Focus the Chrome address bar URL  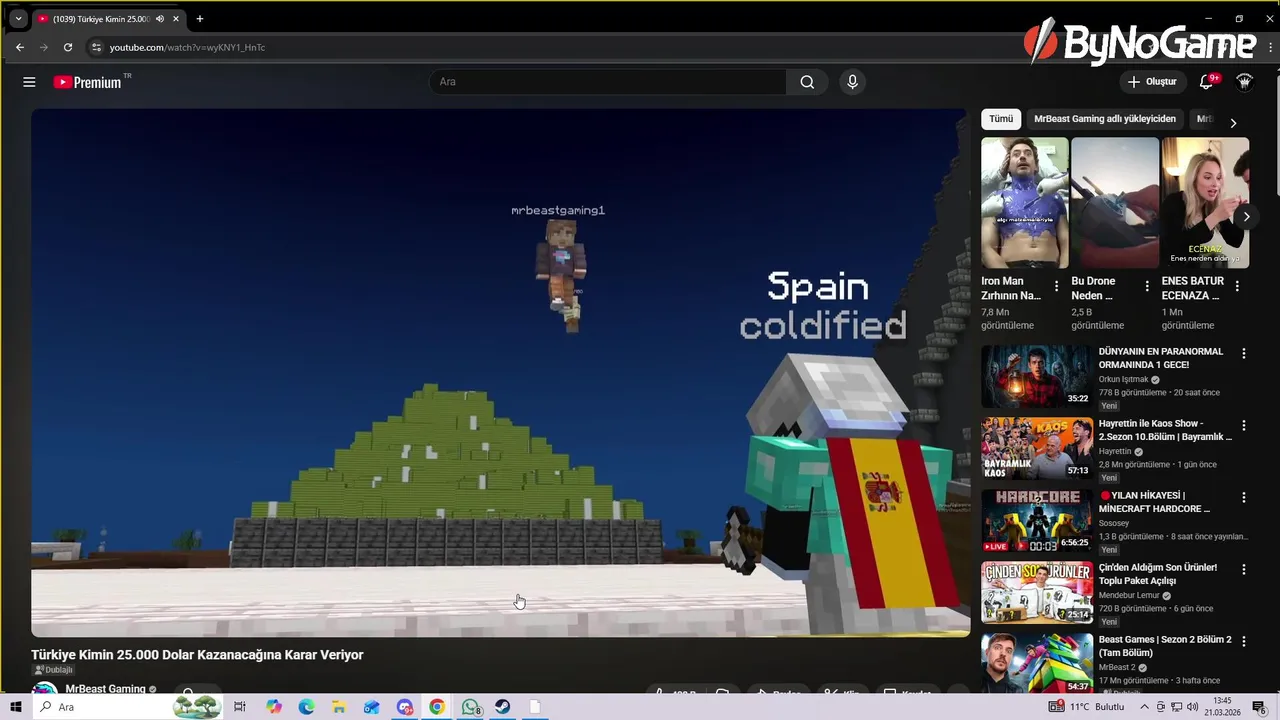pyautogui.click(x=187, y=47)
